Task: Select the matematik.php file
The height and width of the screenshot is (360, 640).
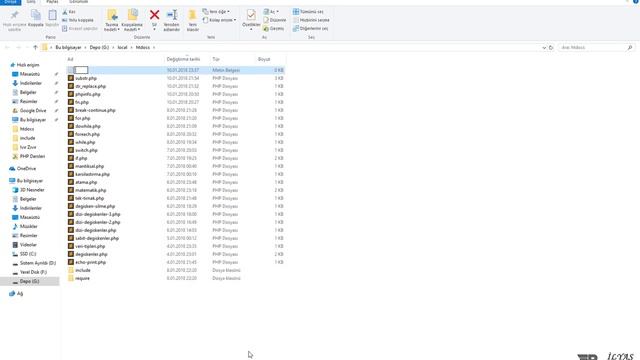Action: (91, 190)
